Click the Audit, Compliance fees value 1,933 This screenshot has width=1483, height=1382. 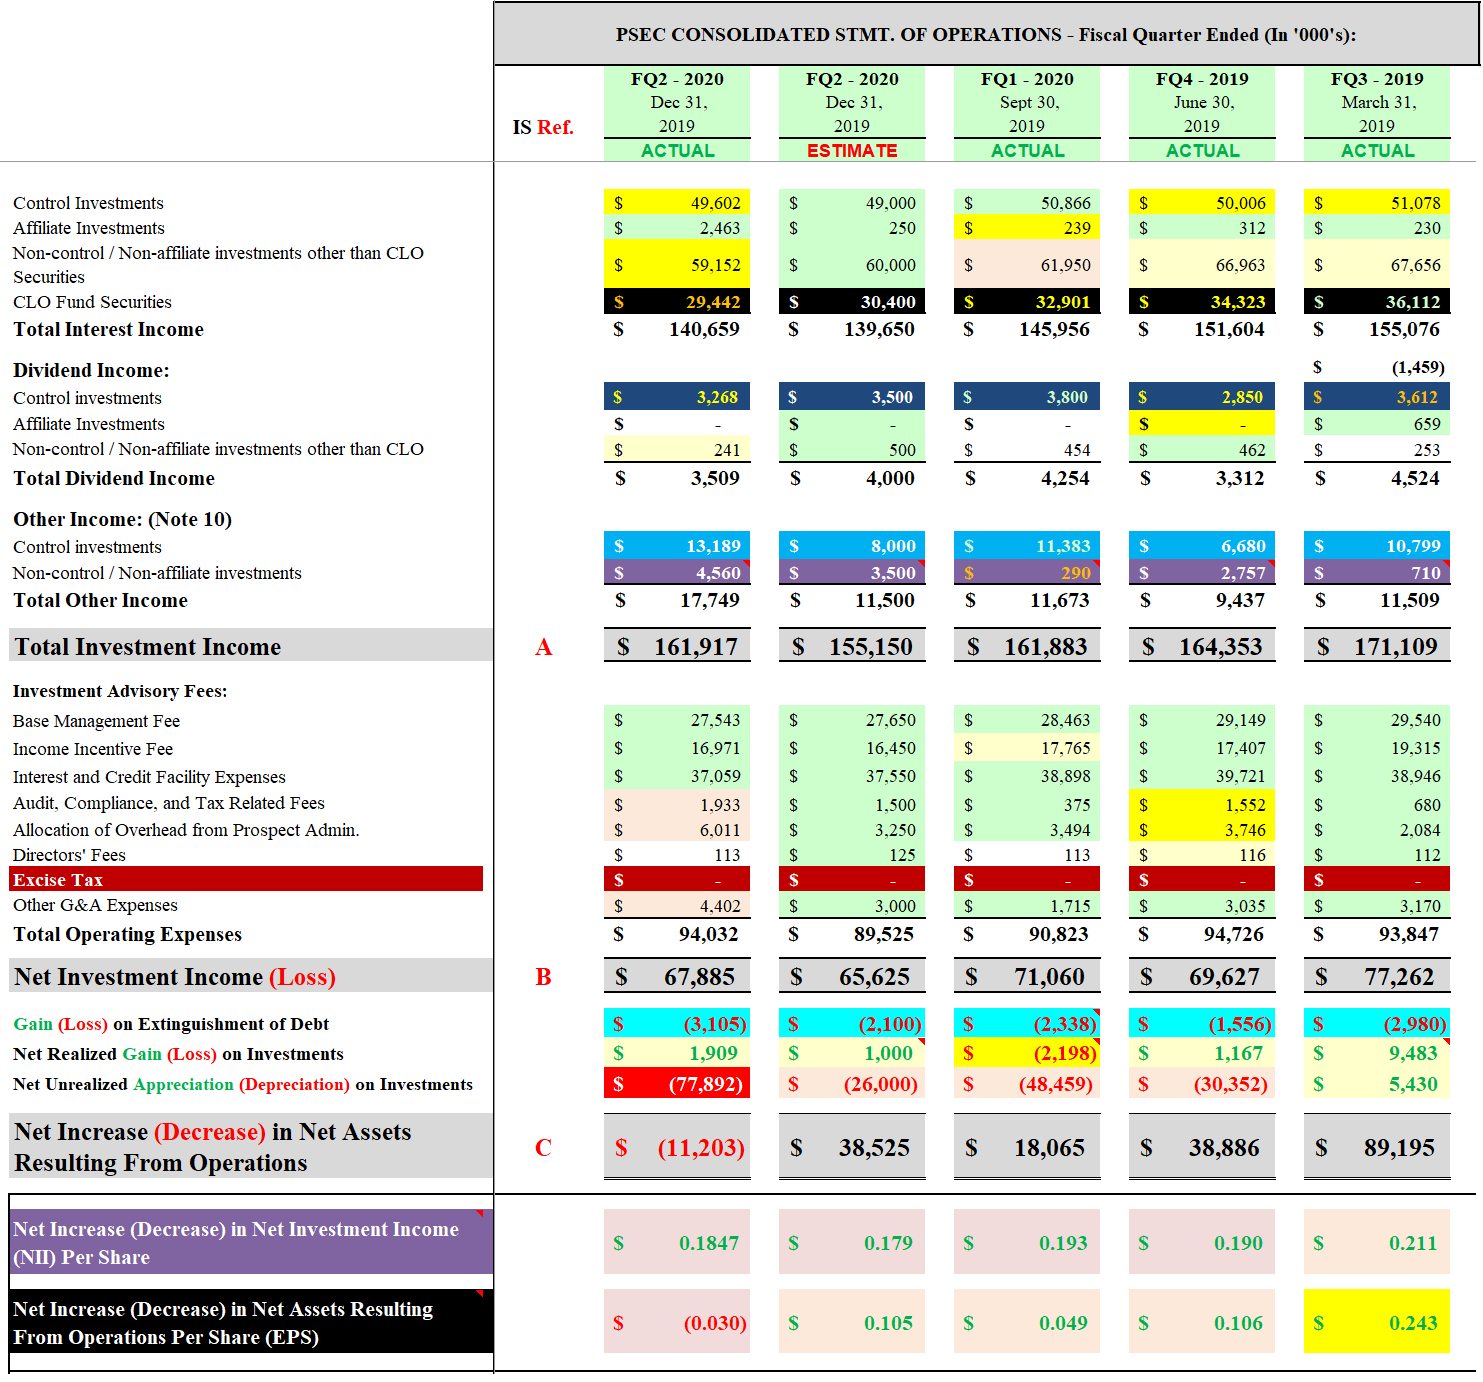pyautogui.click(x=720, y=805)
